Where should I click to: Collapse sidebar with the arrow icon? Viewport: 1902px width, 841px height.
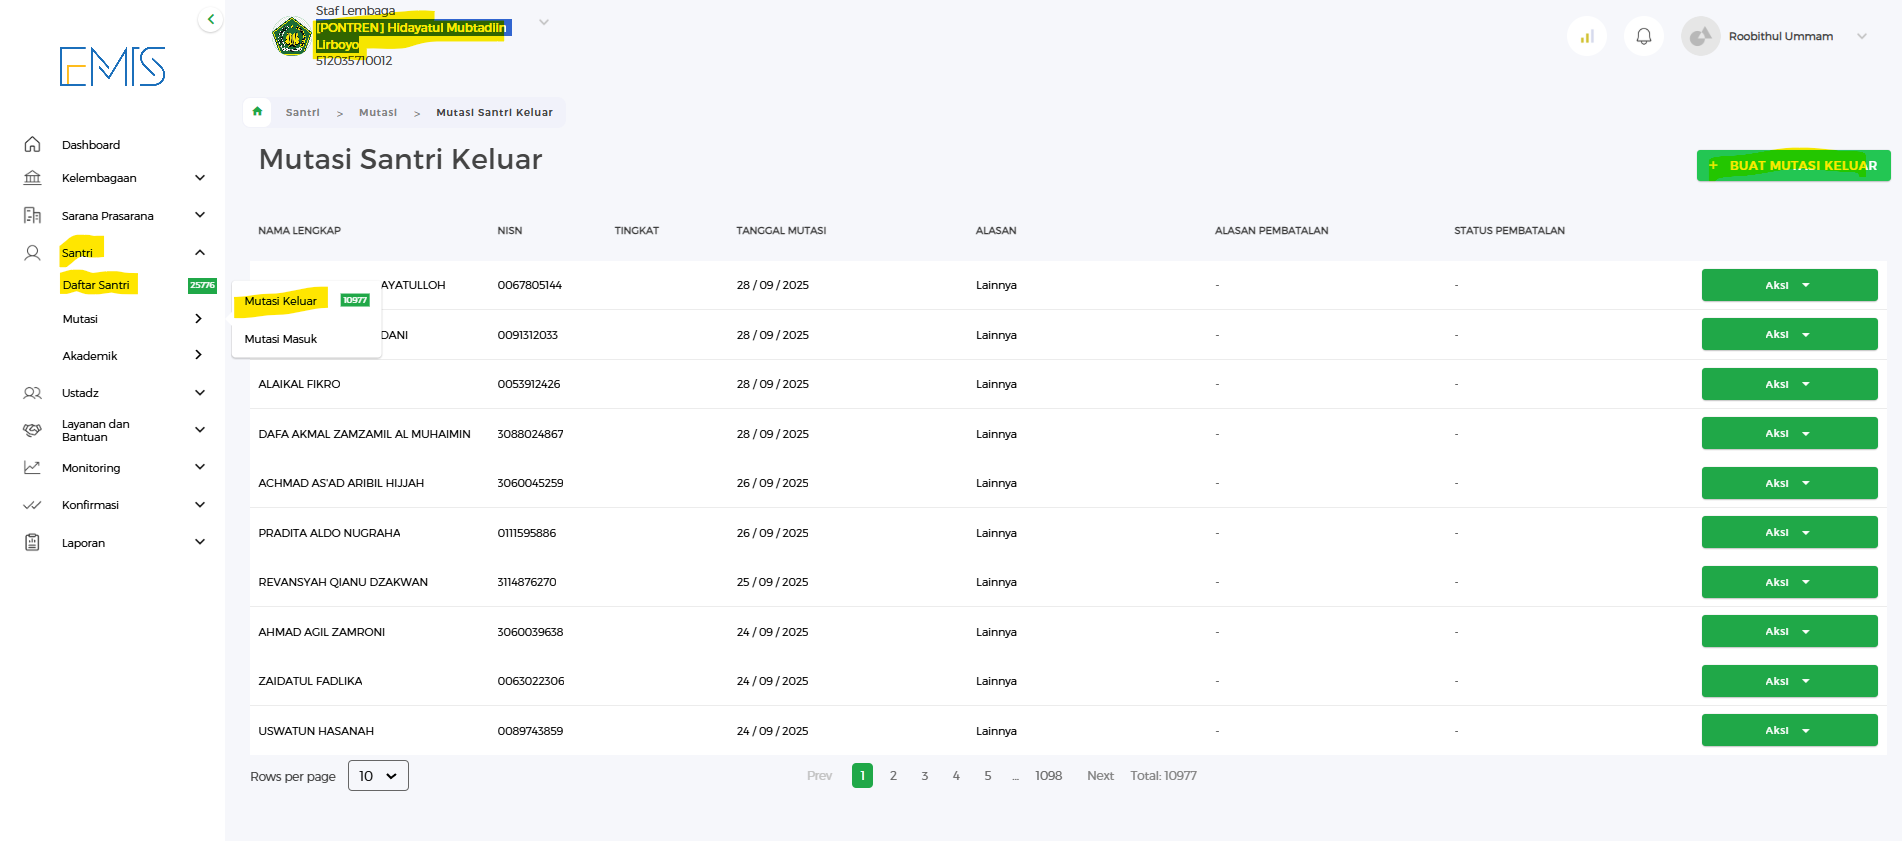pos(210,19)
